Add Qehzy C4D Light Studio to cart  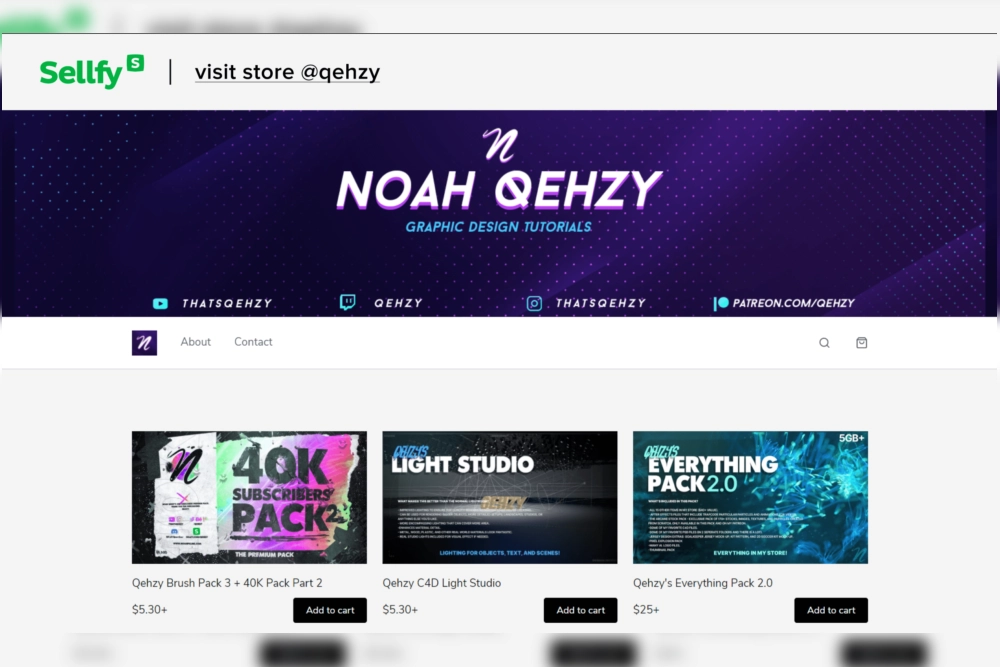(x=580, y=610)
